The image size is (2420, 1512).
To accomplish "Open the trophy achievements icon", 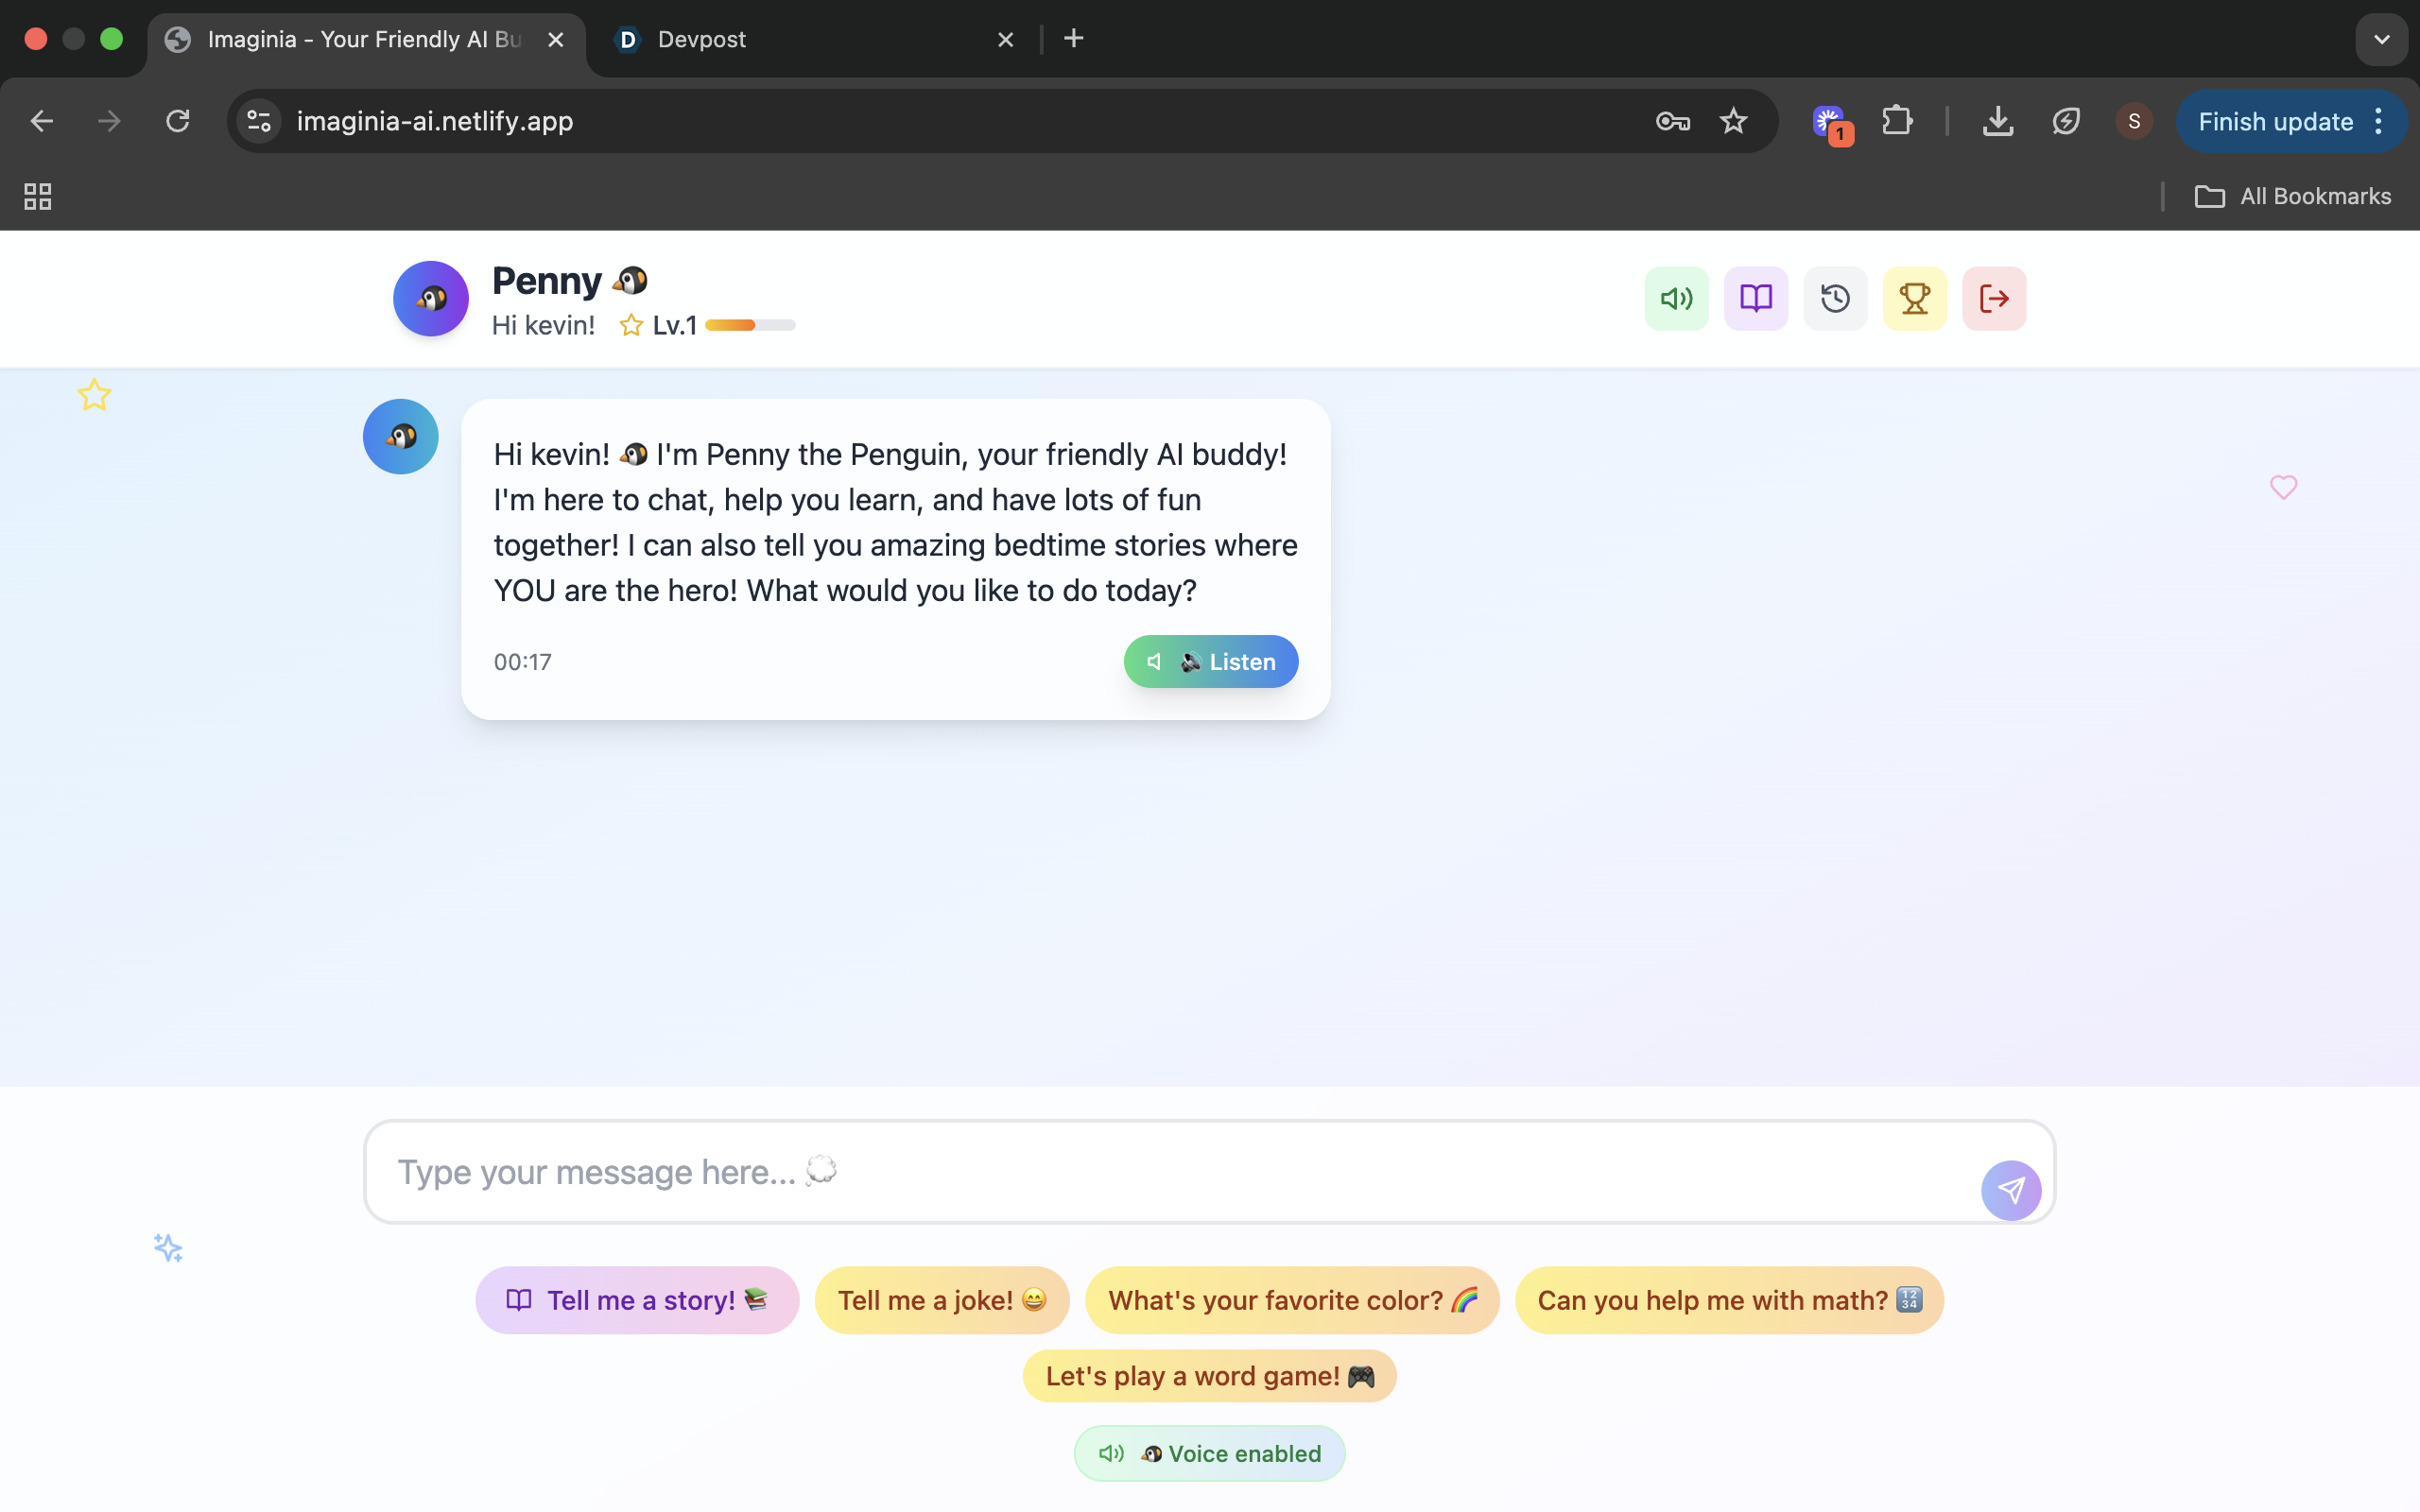I will (x=1914, y=298).
